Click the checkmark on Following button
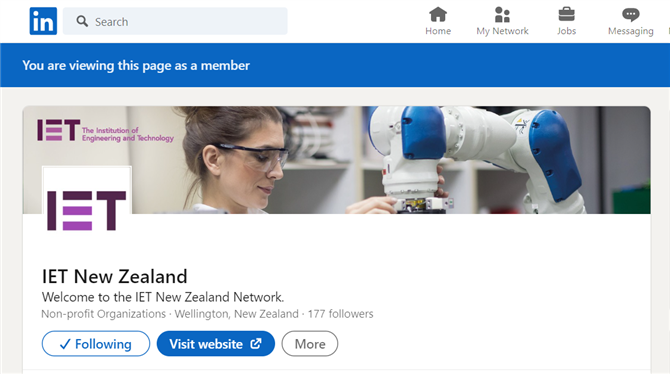 point(65,344)
